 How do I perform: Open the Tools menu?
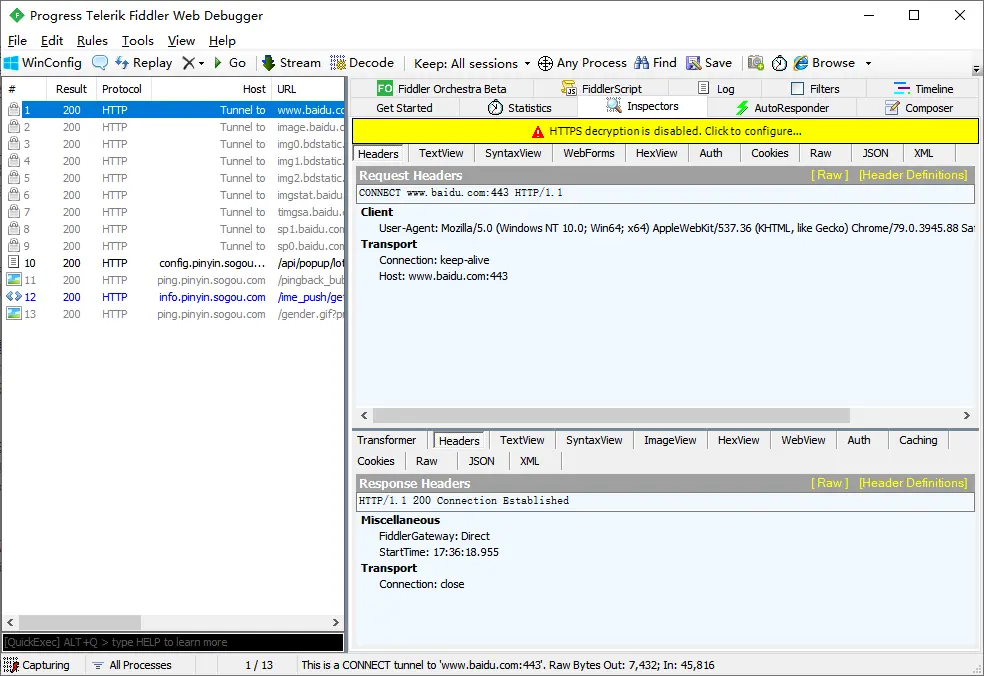click(x=137, y=41)
